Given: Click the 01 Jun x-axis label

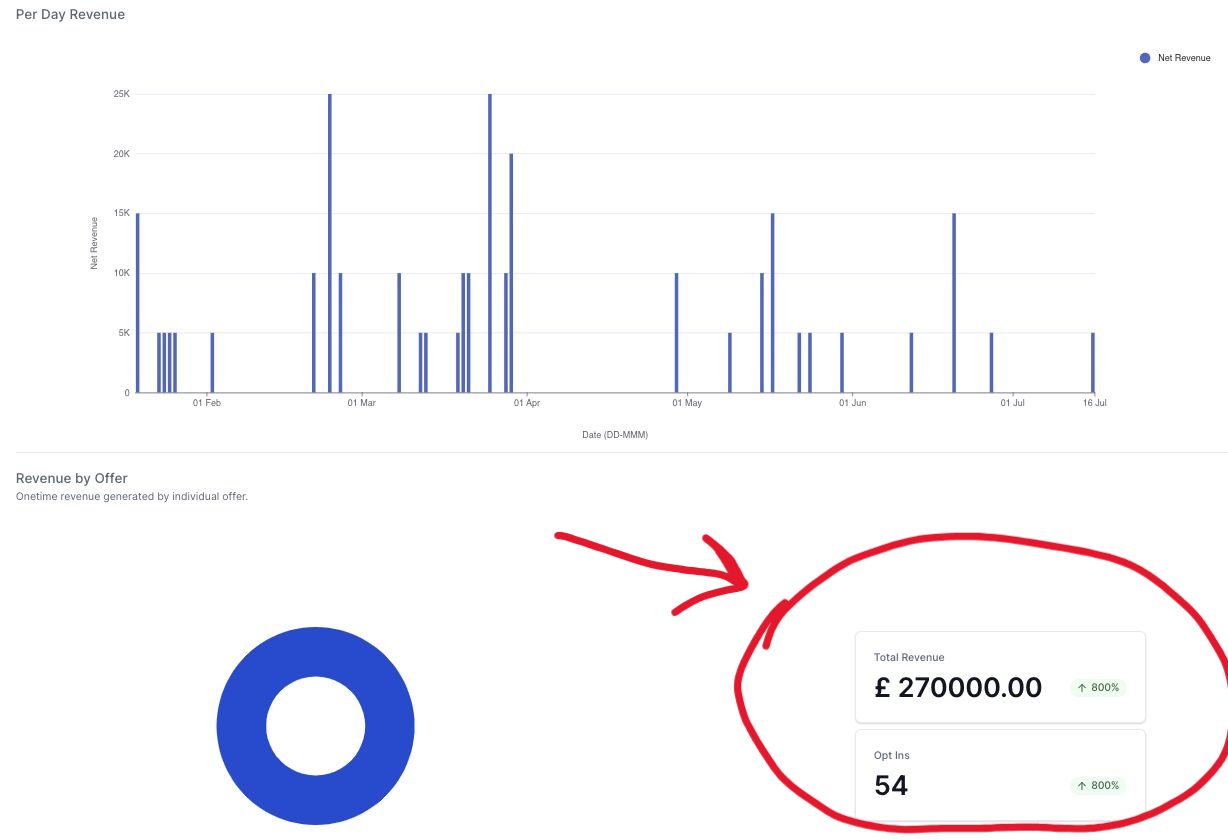Looking at the screenshot, I should click(x=852, y=403).
